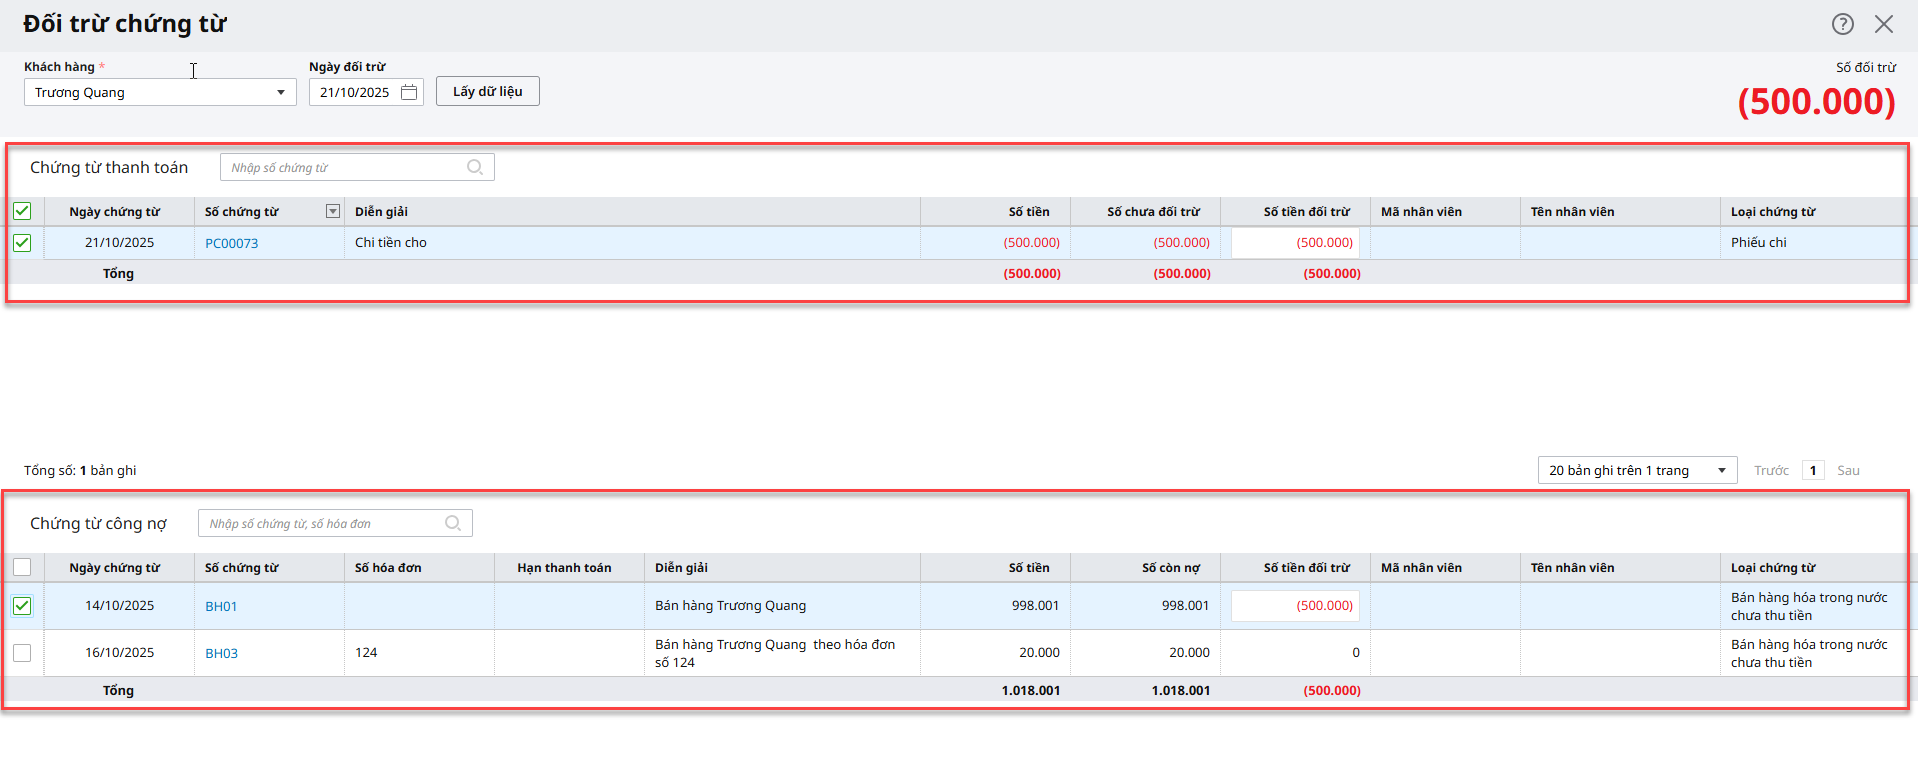
Task: Edit Số tiền đối trừ for BH01
Action: point(1295,606)
